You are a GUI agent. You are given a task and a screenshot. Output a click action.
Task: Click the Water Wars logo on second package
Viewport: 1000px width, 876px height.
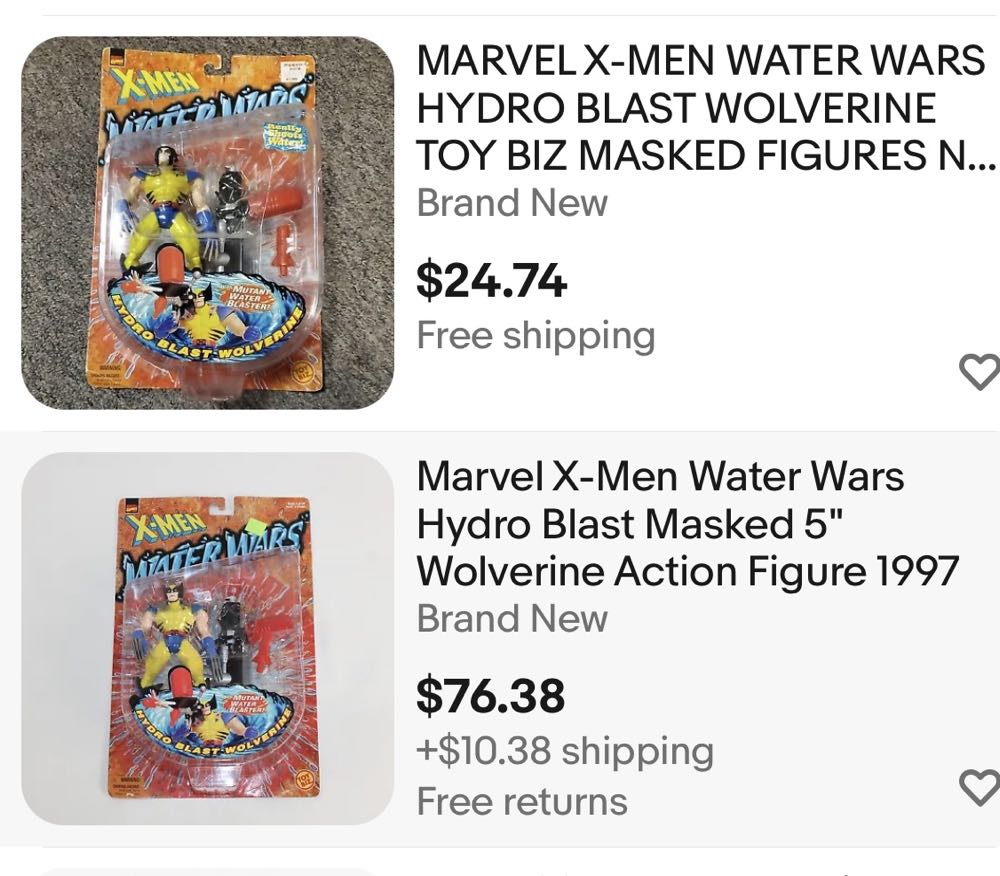pos(216,550)
